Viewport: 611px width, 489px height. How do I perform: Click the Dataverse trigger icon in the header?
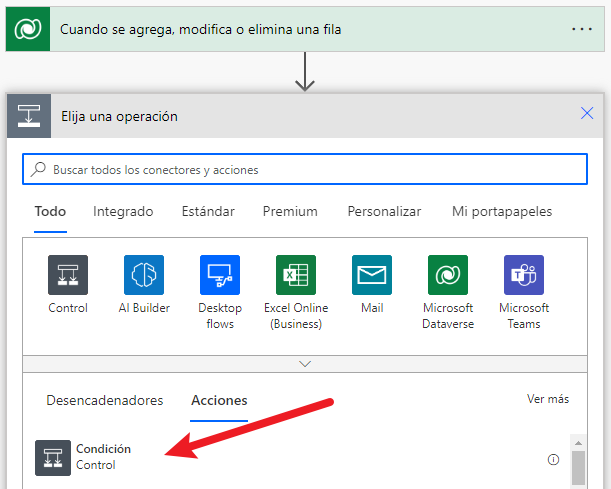(28, 29)
